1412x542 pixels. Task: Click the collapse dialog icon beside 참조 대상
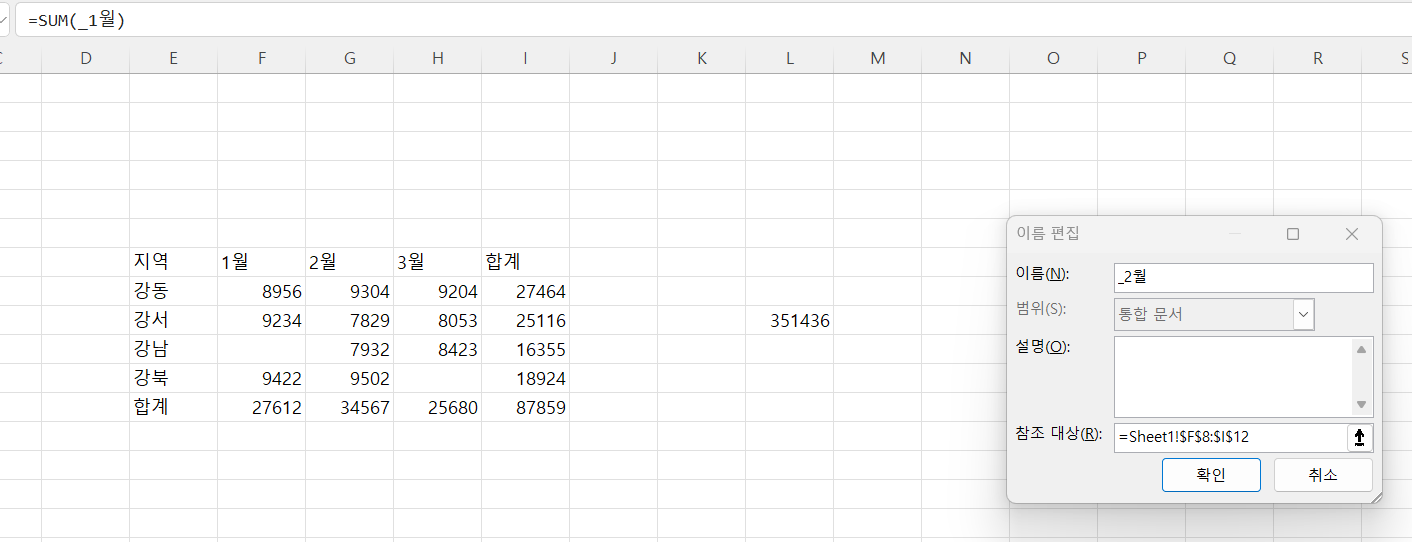pyautogui.click(x=1360, y=437)
